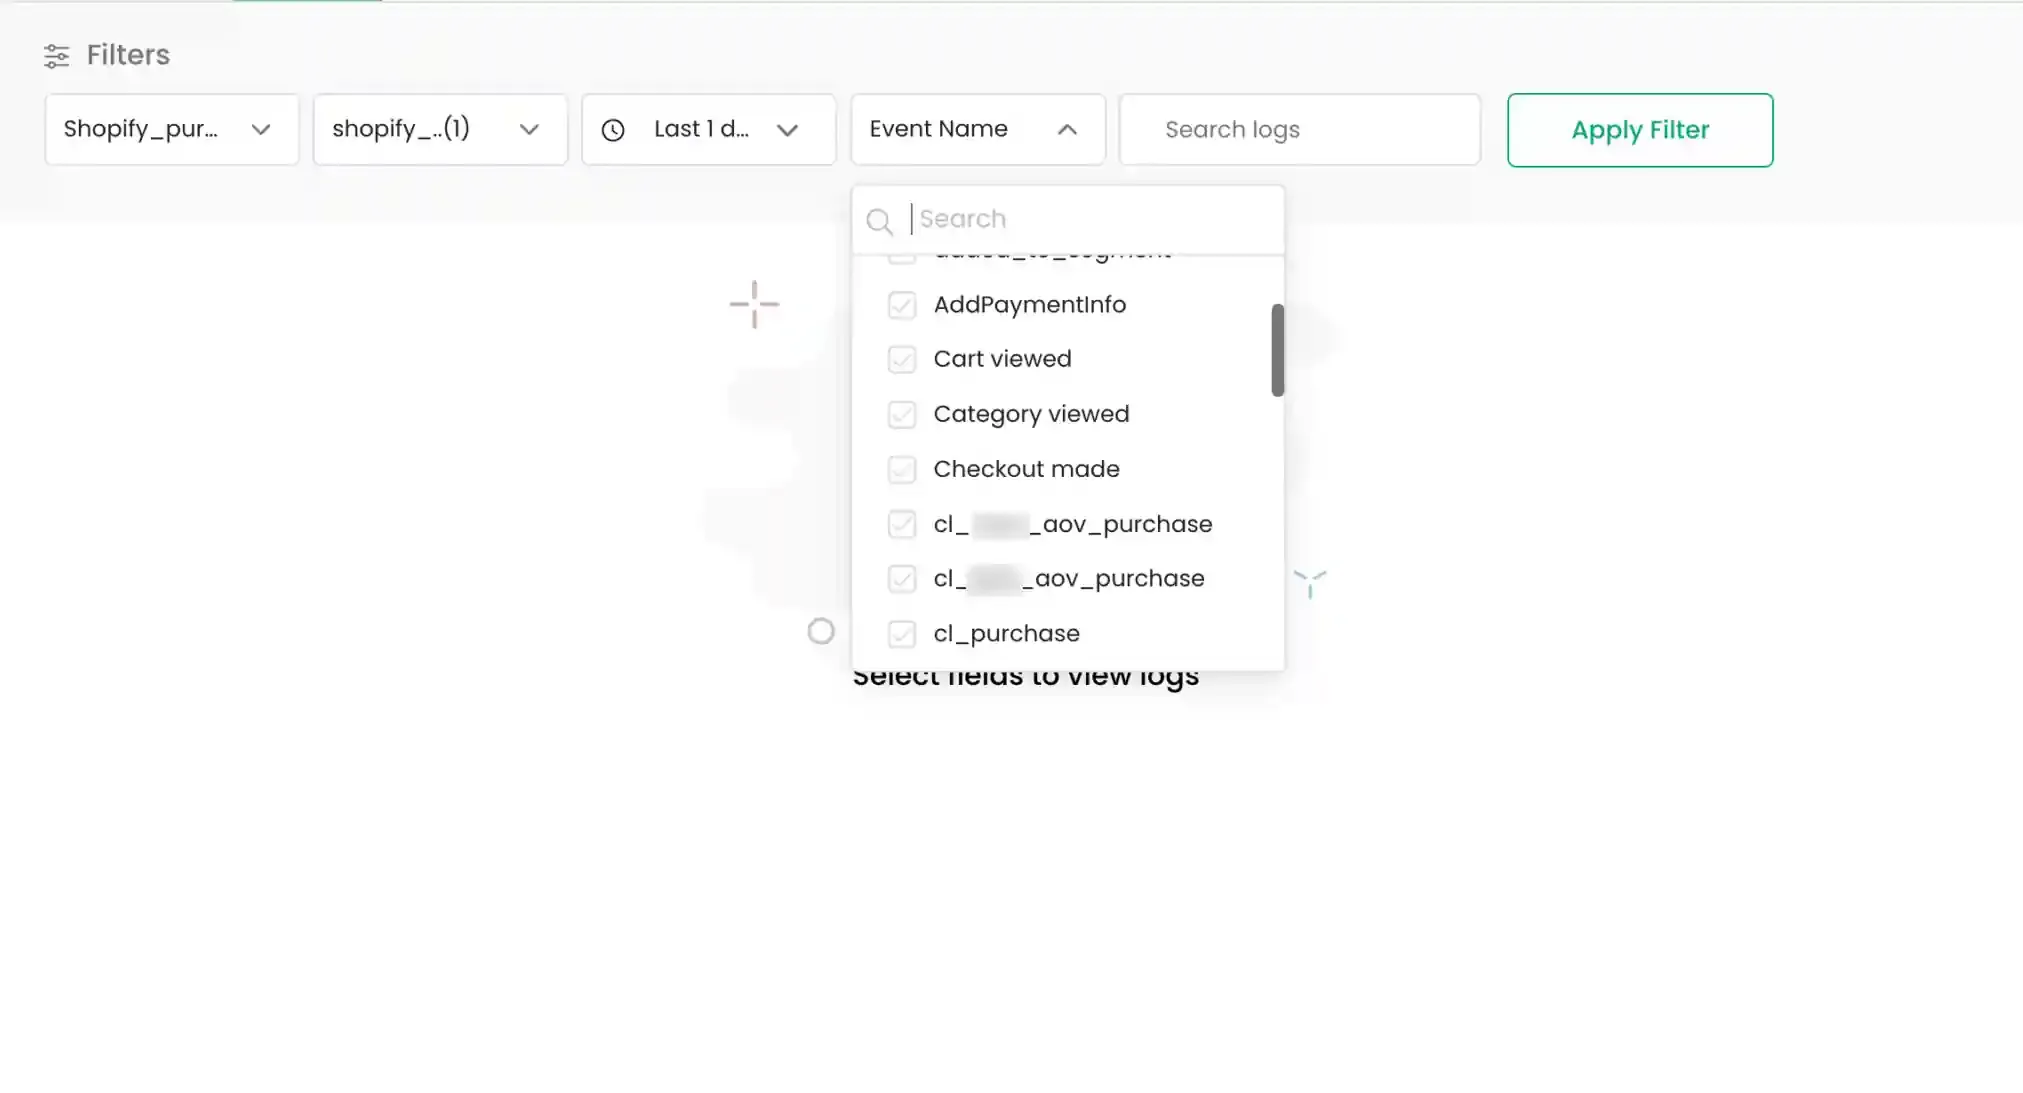Open the Shopify_pur... dropdown
2023x1093 pixels.
click(172, 130)
